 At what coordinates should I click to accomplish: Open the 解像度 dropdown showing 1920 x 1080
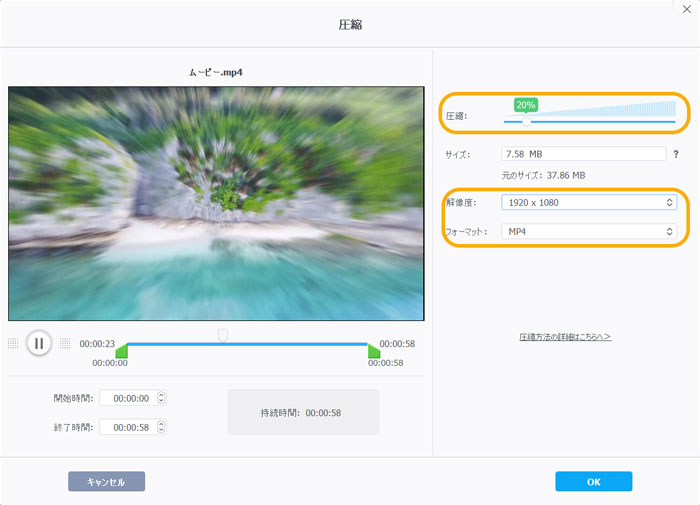click(589, 203)
